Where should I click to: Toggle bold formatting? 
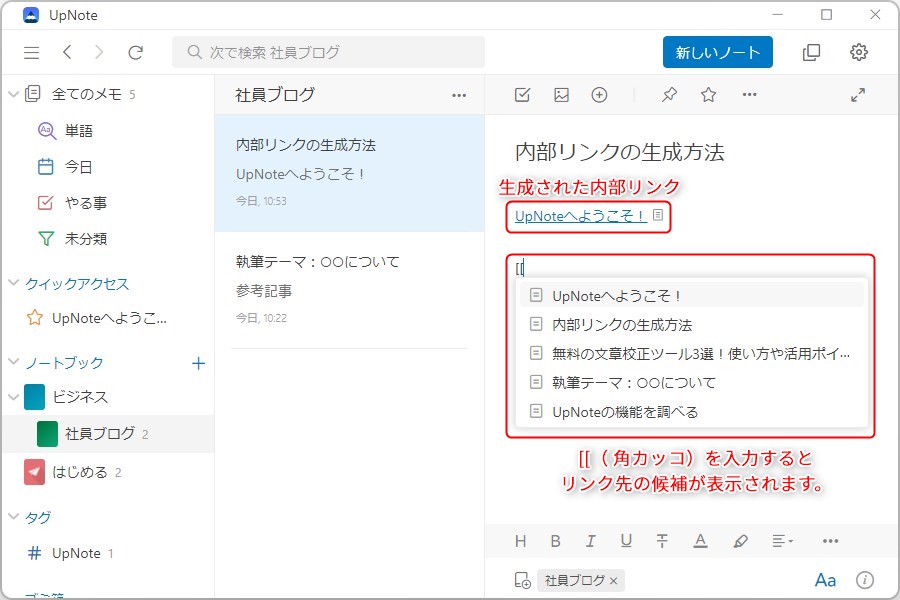556,541
